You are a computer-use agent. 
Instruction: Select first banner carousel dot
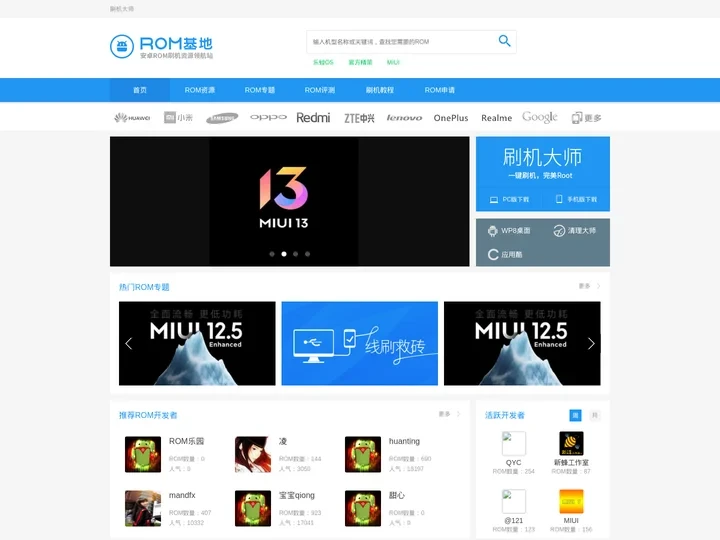pos(272,254)
